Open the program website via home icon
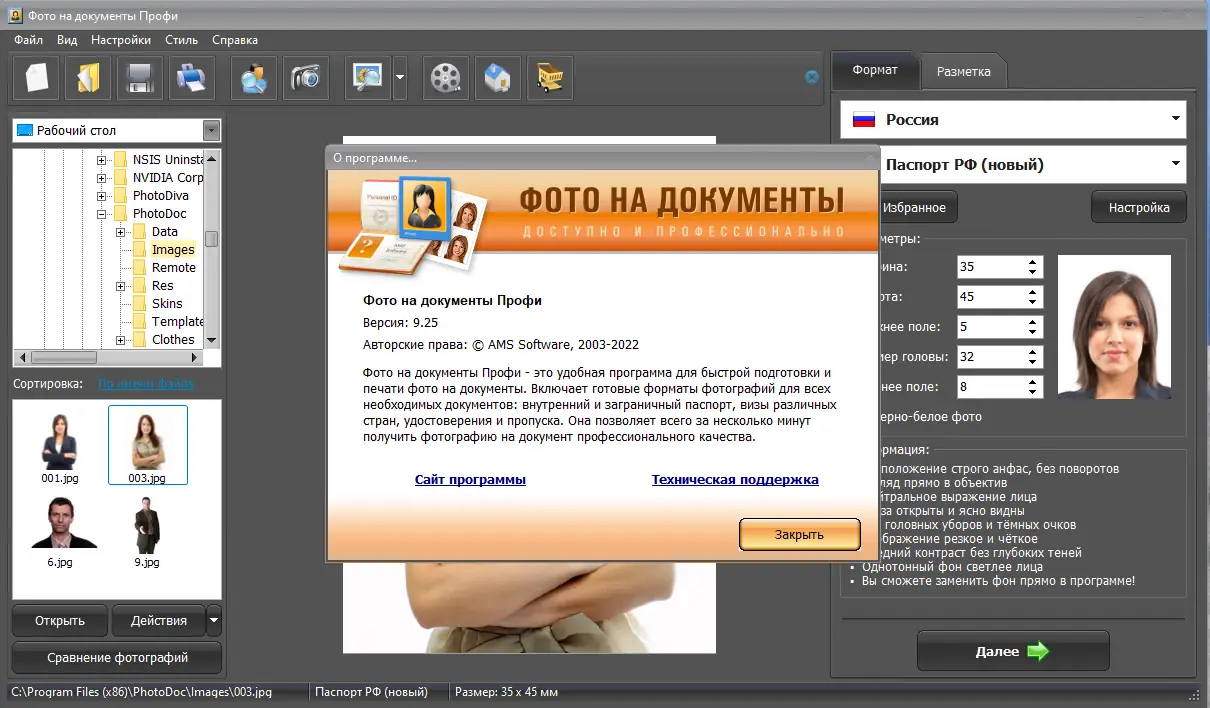The height and width of the screenshot is (708, 1210). [497, 77]
